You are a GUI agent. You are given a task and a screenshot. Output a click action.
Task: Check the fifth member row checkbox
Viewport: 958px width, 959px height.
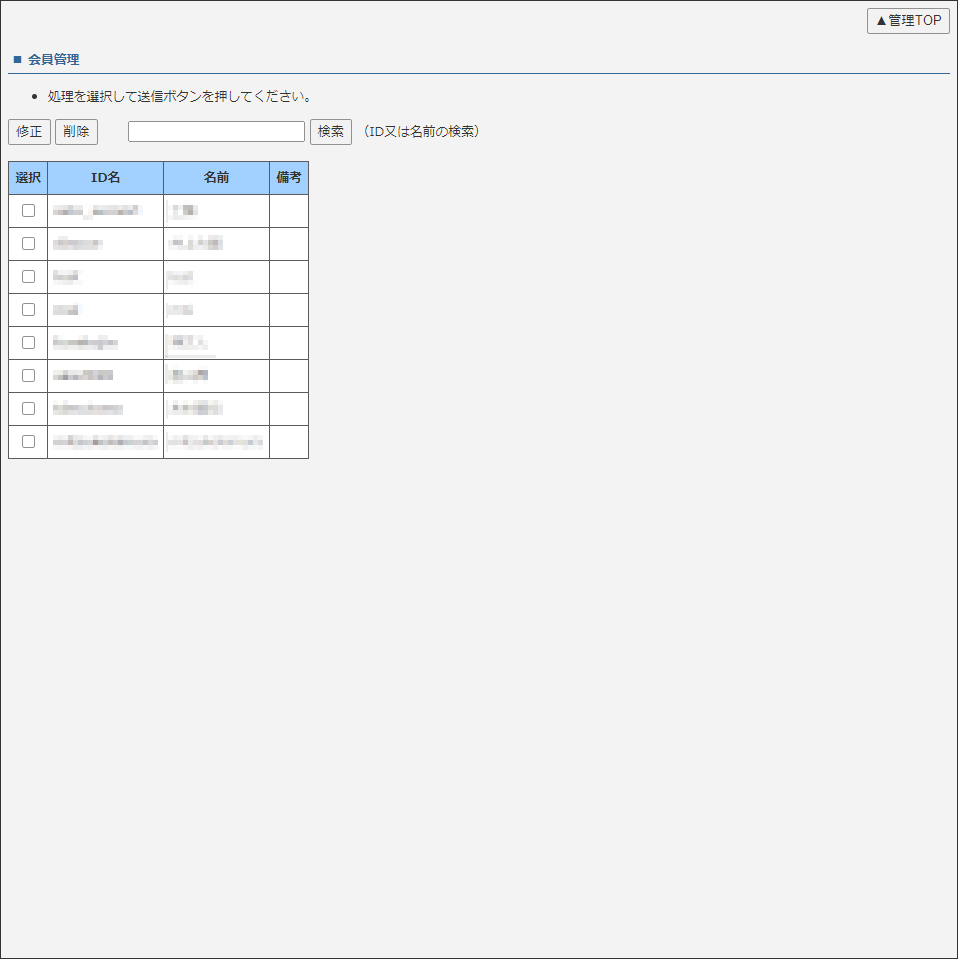pos(28,342)
